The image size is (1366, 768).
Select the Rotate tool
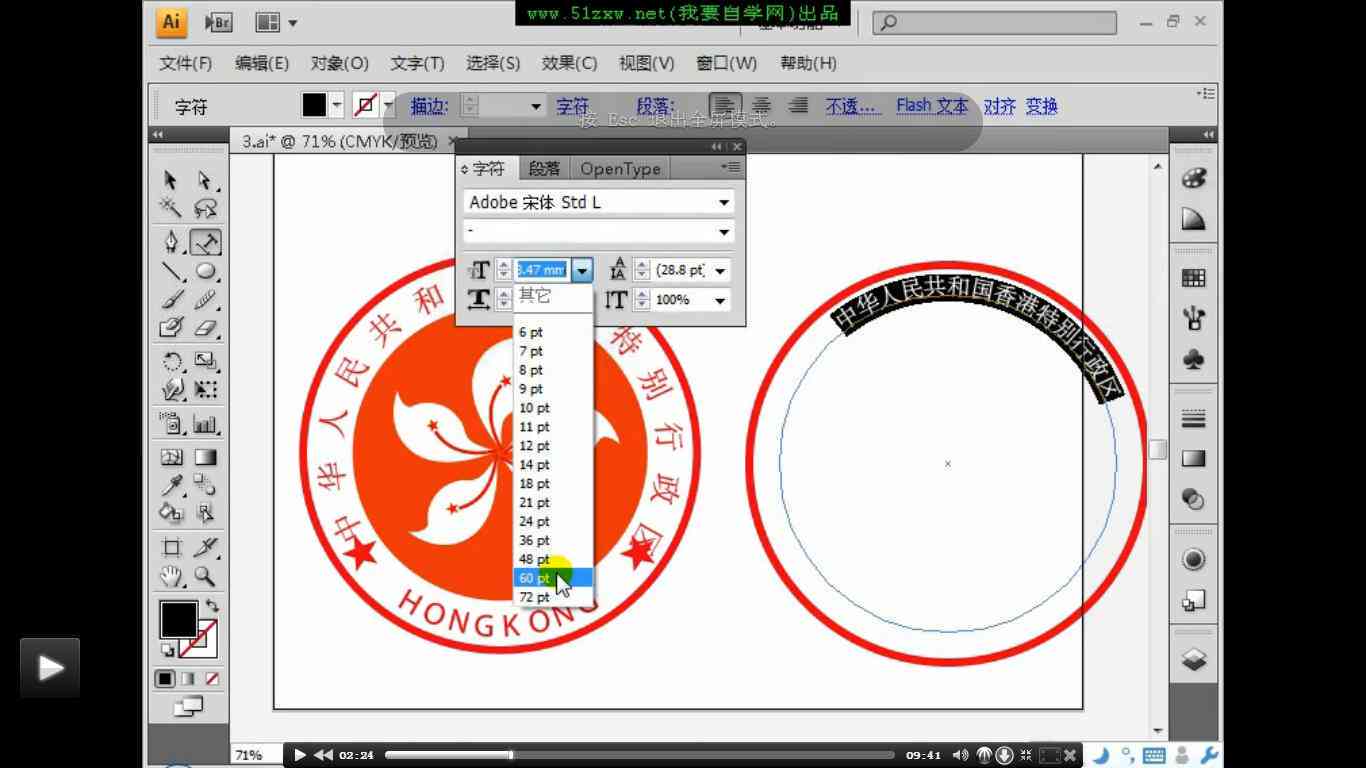[x=171, y=362]
